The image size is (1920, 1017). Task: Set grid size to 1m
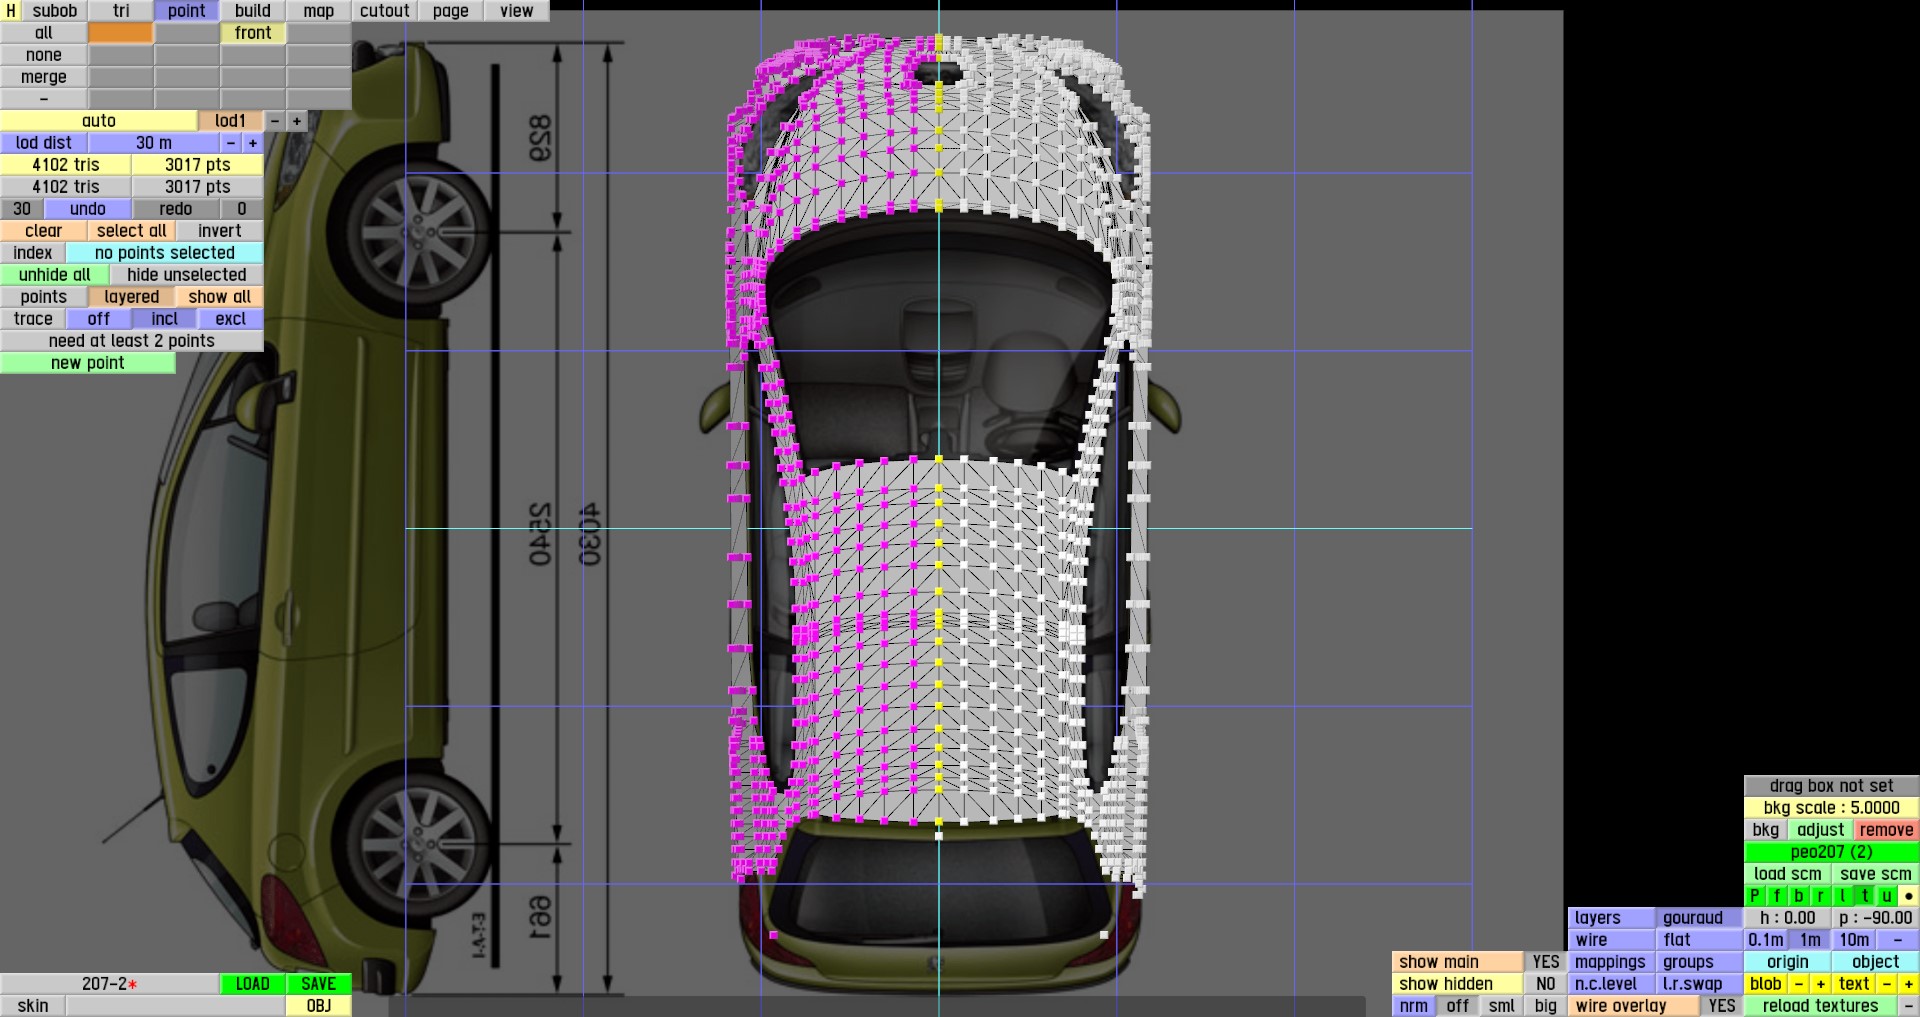[x=1810, y=940]
